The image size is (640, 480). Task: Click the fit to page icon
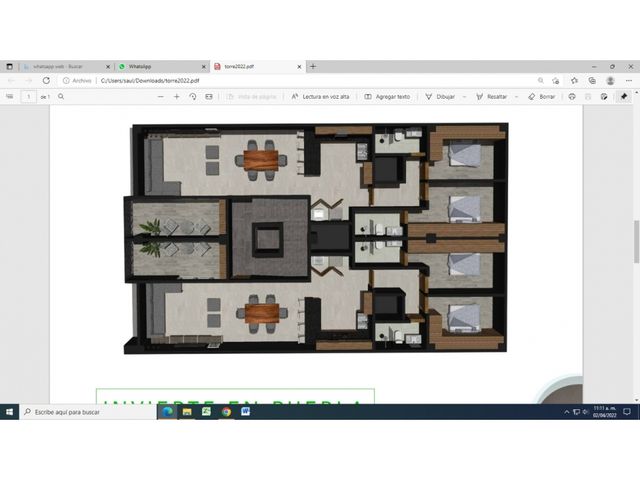[x=209, y=97]
